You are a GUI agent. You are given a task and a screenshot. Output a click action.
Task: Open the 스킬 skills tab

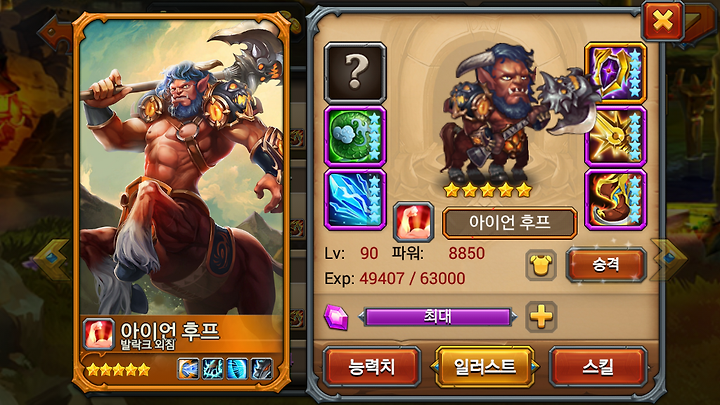(598, 366)
